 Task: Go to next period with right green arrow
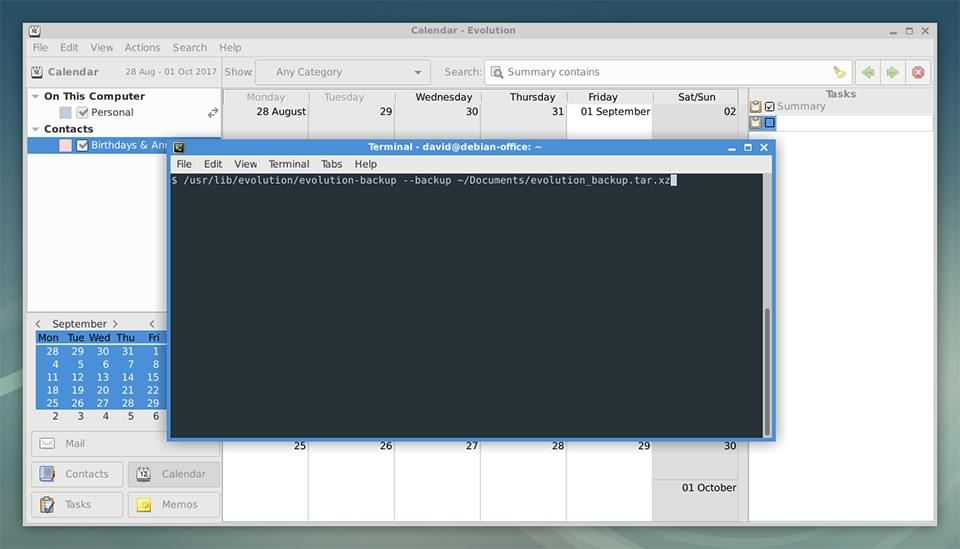point(893,72)
